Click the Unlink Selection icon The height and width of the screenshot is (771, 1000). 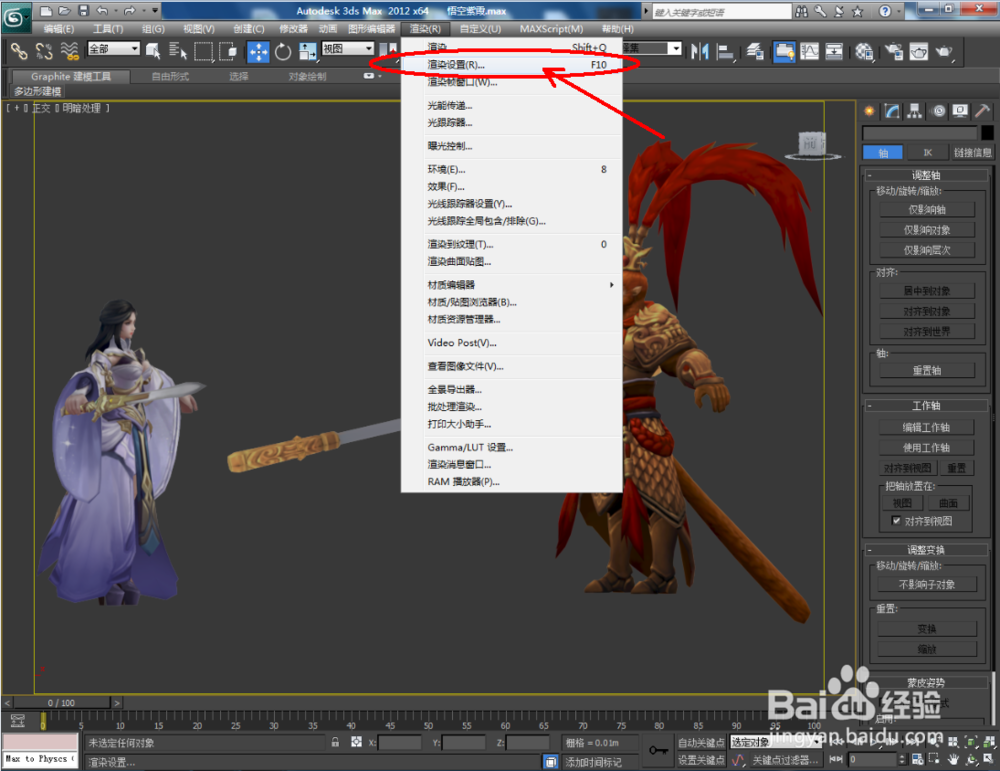[x=44, y=51]
